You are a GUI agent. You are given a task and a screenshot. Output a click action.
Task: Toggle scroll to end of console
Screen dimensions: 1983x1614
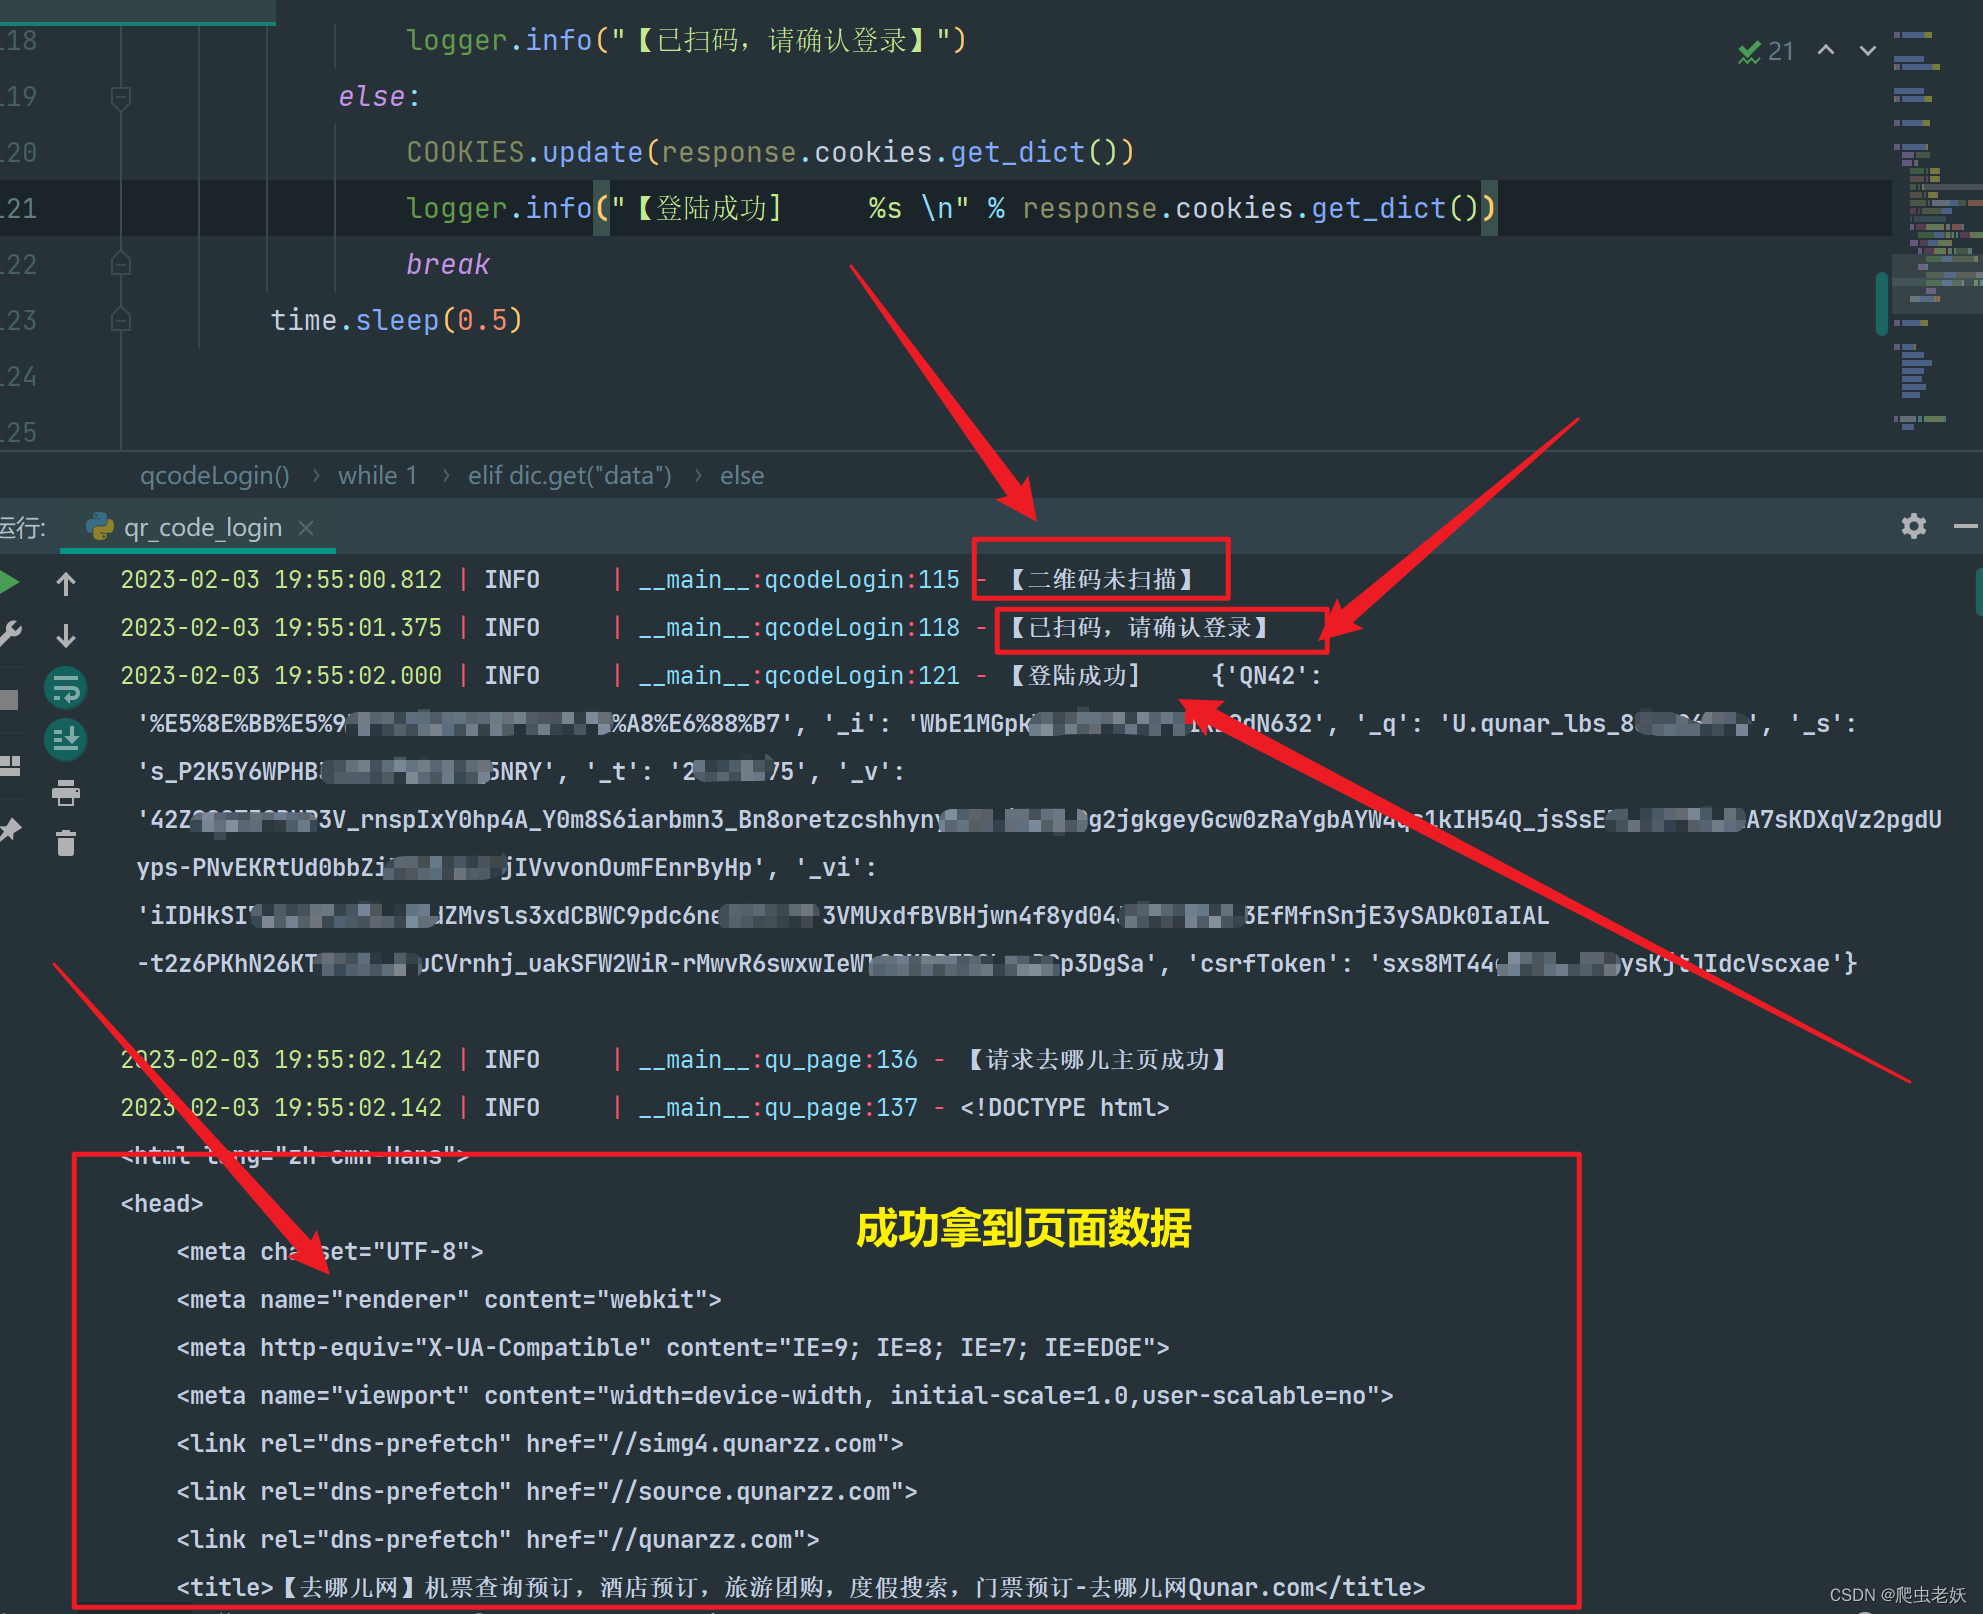[x=66, y=740]
